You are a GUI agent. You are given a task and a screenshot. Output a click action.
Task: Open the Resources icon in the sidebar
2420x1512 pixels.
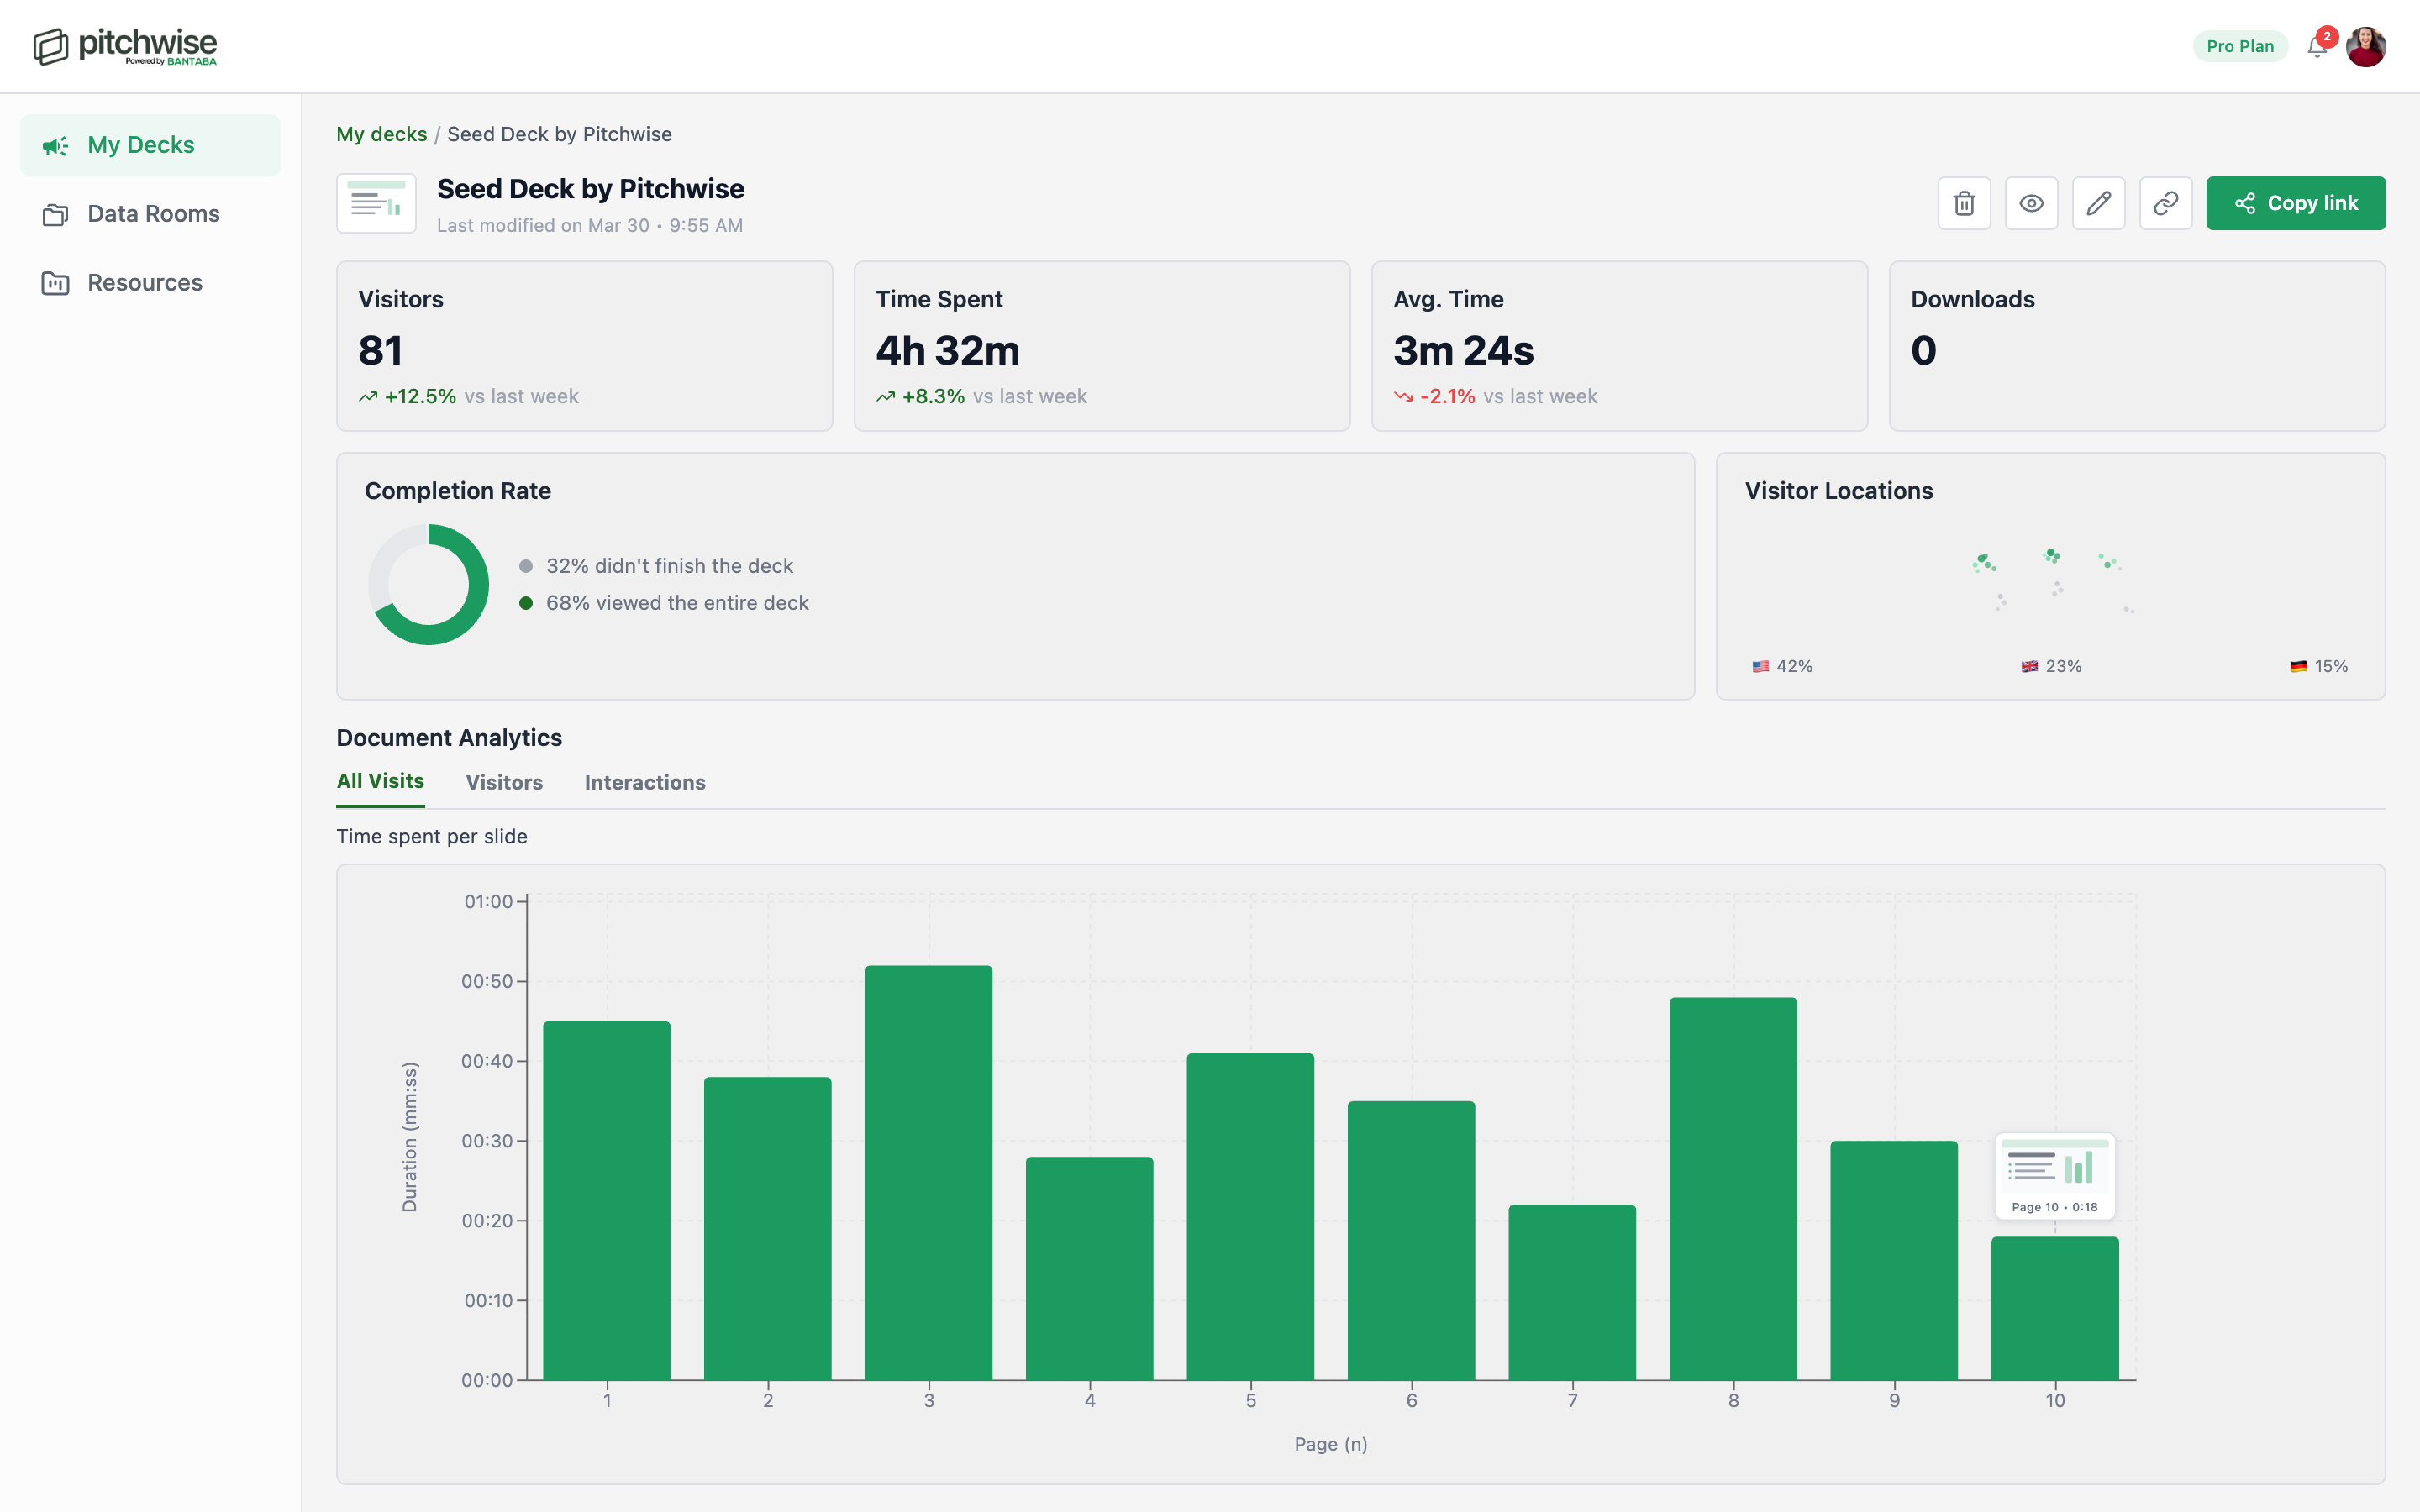(x=55, y=282)
